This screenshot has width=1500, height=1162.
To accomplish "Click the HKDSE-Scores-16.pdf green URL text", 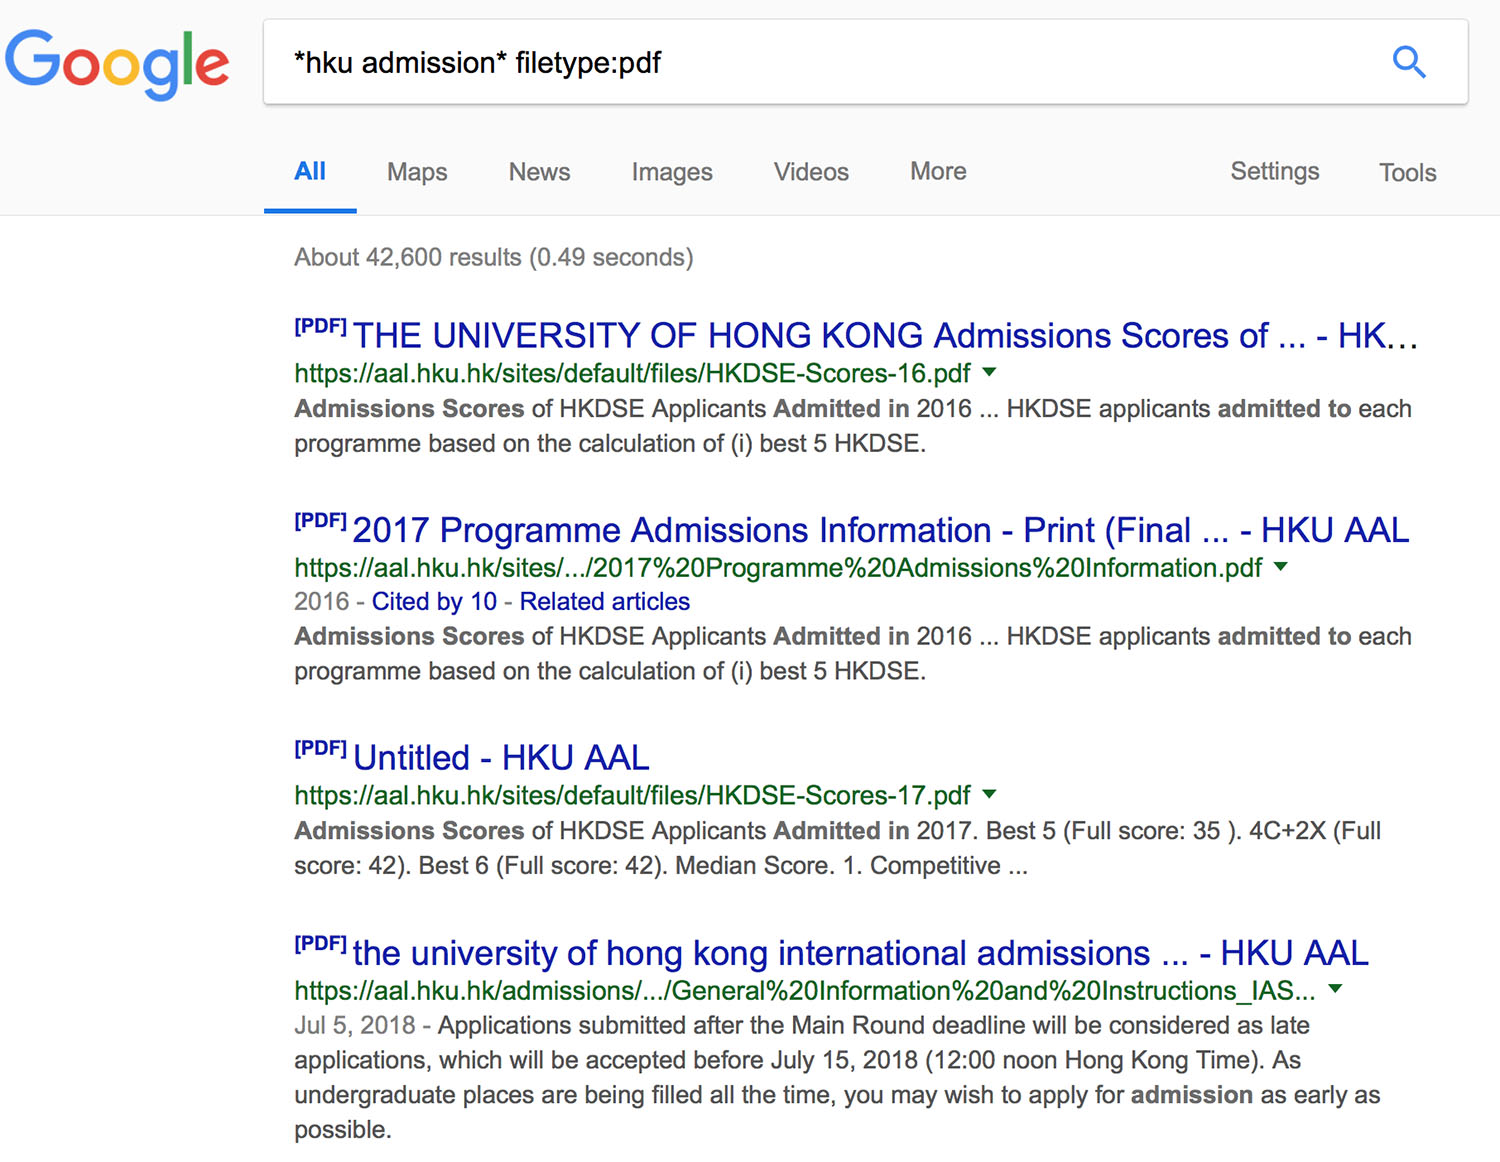I will [632, 373].
